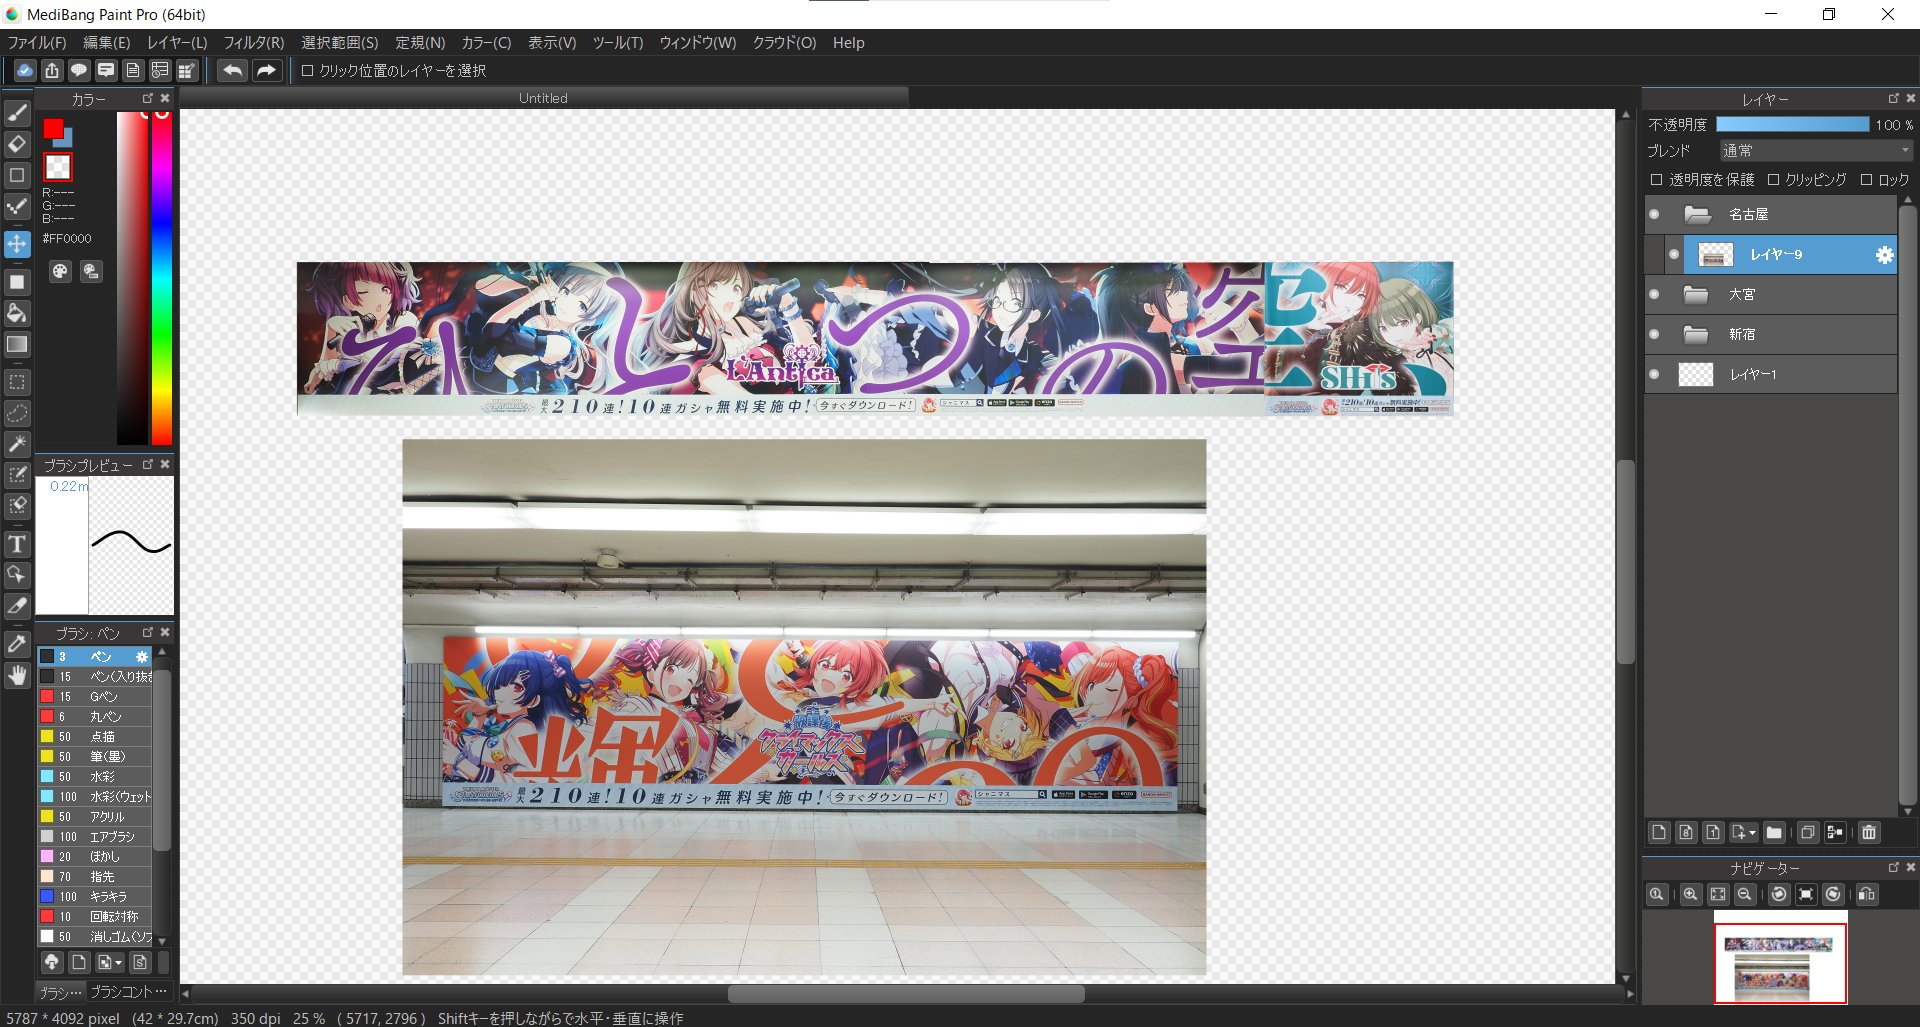Select the Hand pan tool
This screenshot has width=1920, height=1027.
pyautogui.click(x=17, y=676)
